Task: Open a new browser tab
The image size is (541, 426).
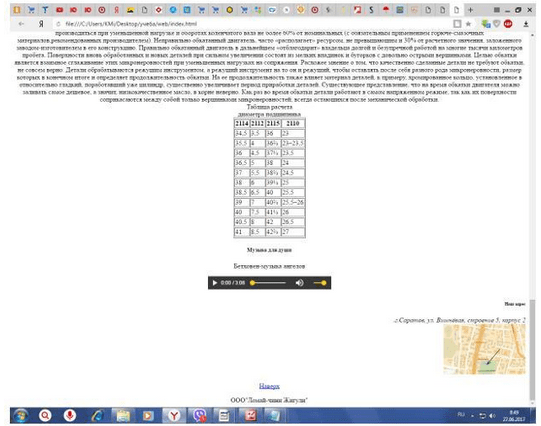Action: [x=470, y=10]
